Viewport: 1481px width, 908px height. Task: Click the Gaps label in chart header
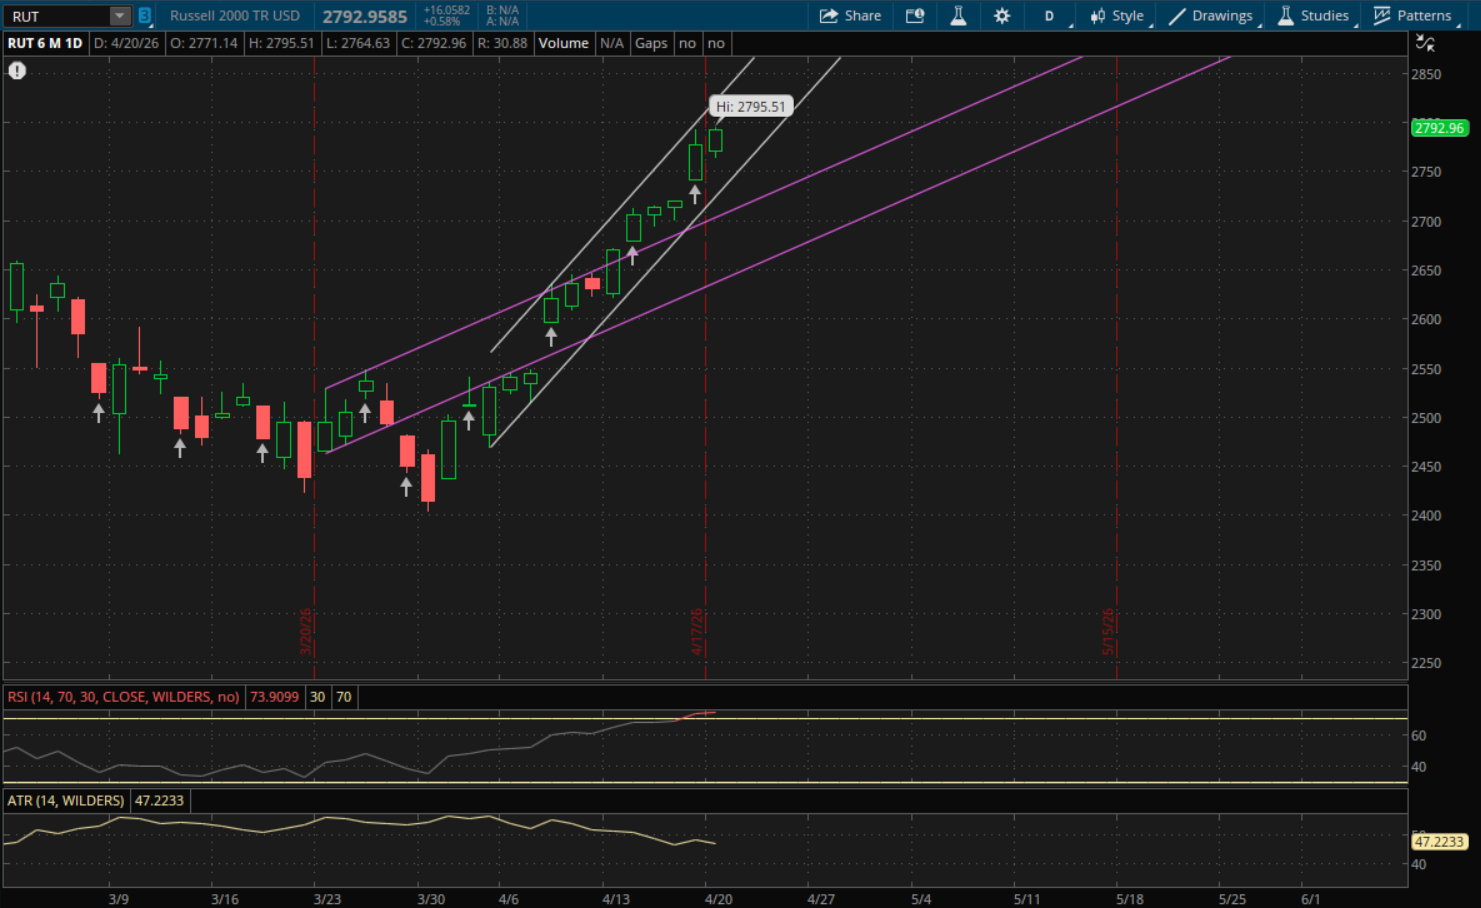pyautogui.click(x=651, y=43)
